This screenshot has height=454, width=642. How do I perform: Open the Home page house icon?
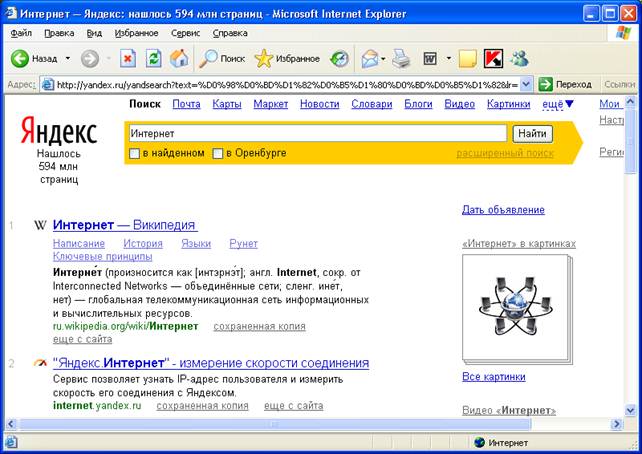pos(179,59)
